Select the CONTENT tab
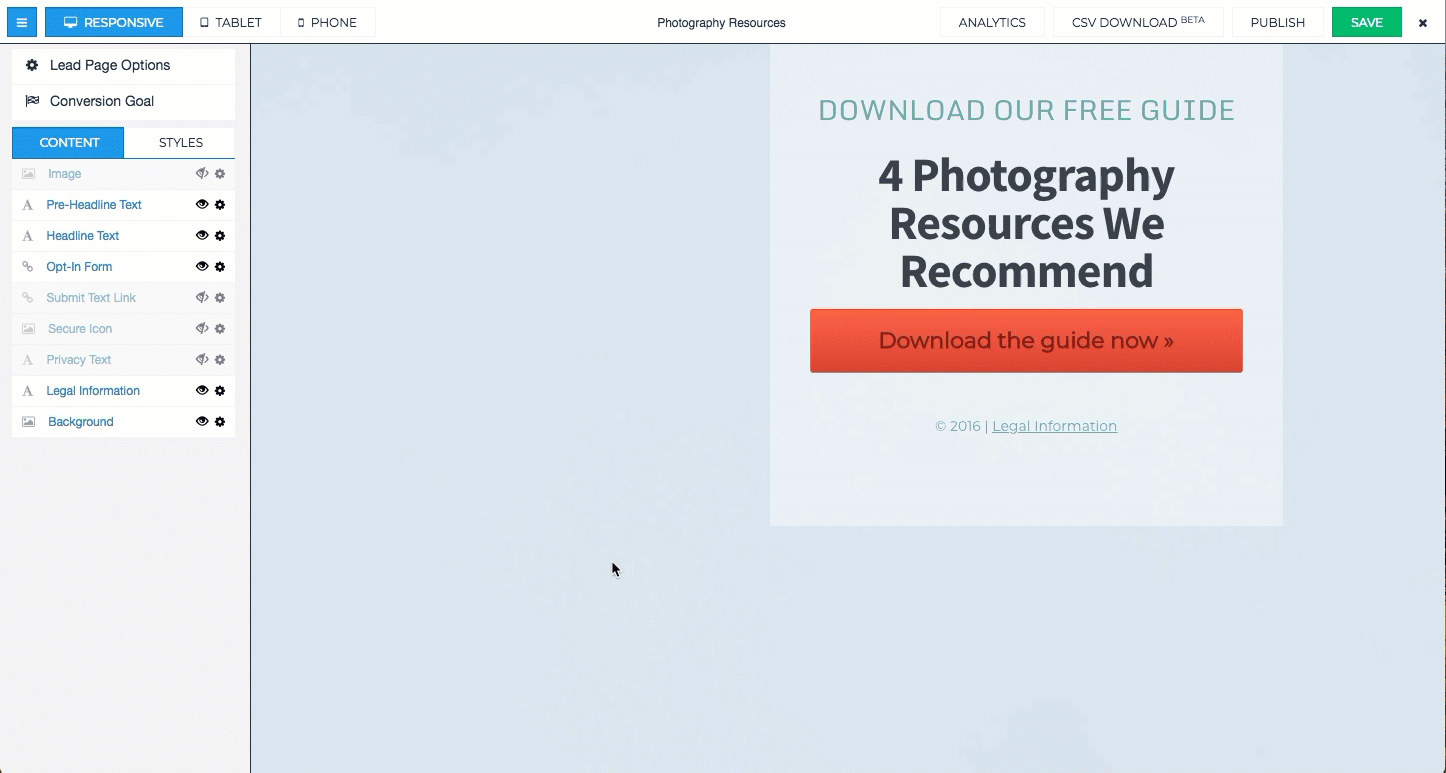The height and width of the screenshot is (773, 1446). (x=68, y=142)
